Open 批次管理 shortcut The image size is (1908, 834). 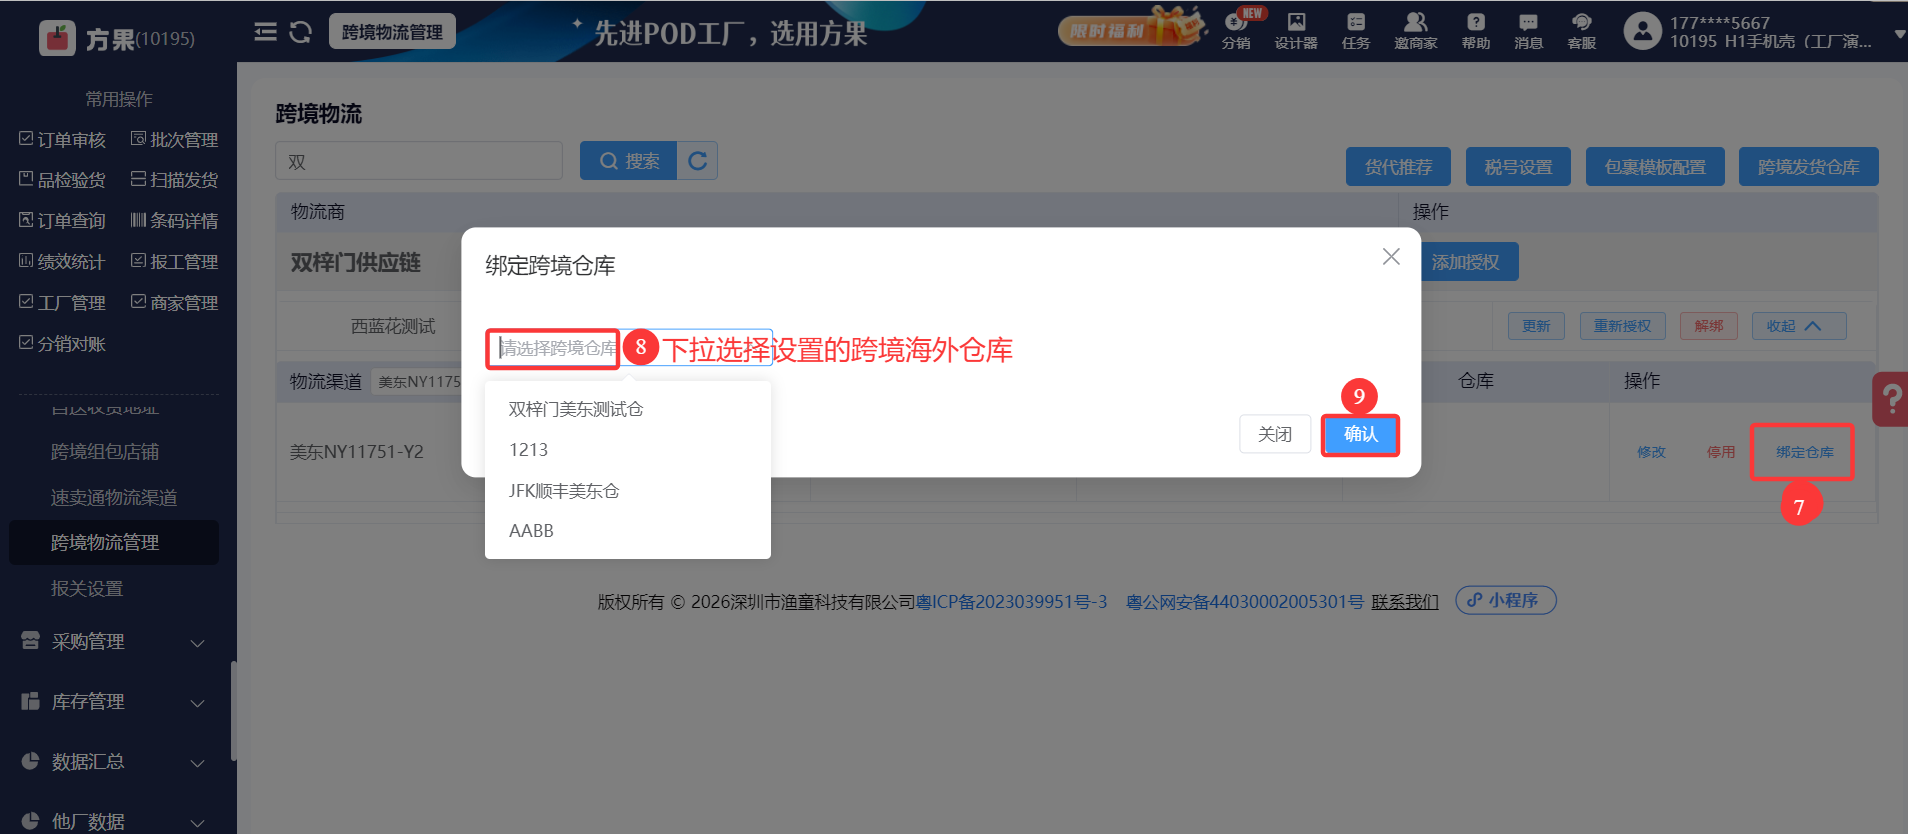(x=174, y=139)
